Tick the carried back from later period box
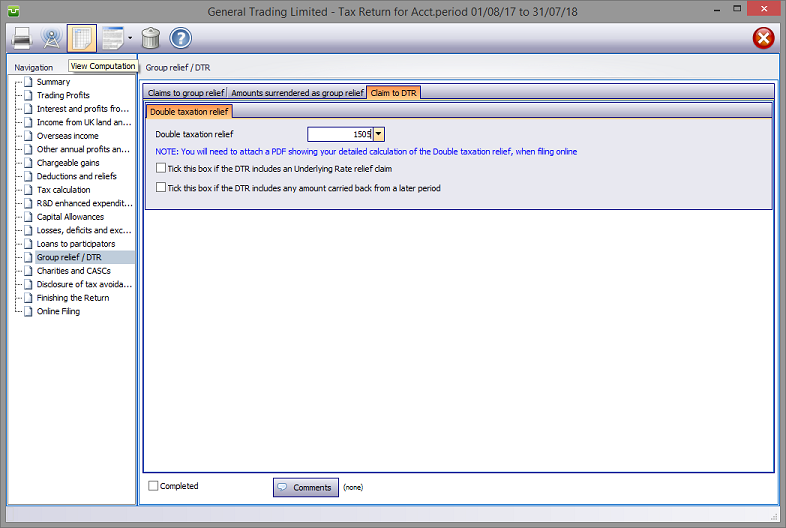Screen dimensions: 786x528 [161, 188]
